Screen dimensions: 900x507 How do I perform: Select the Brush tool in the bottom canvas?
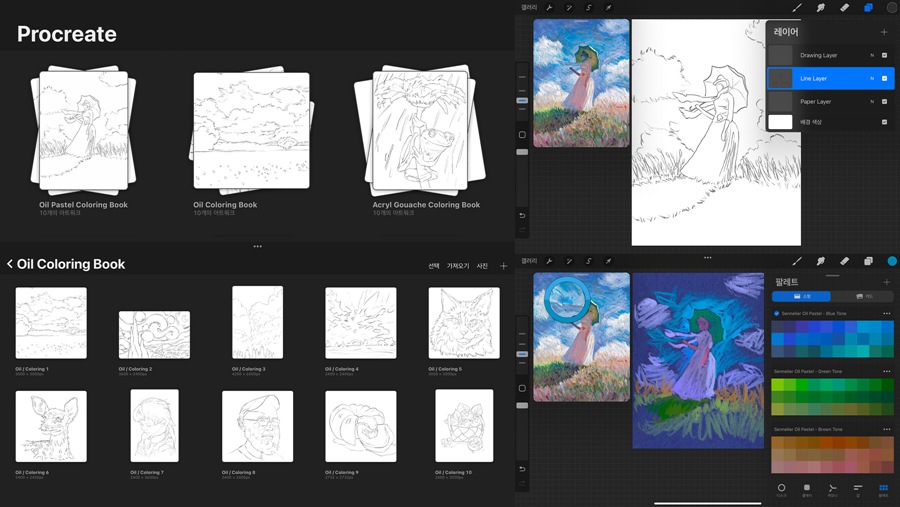[797, 261]
